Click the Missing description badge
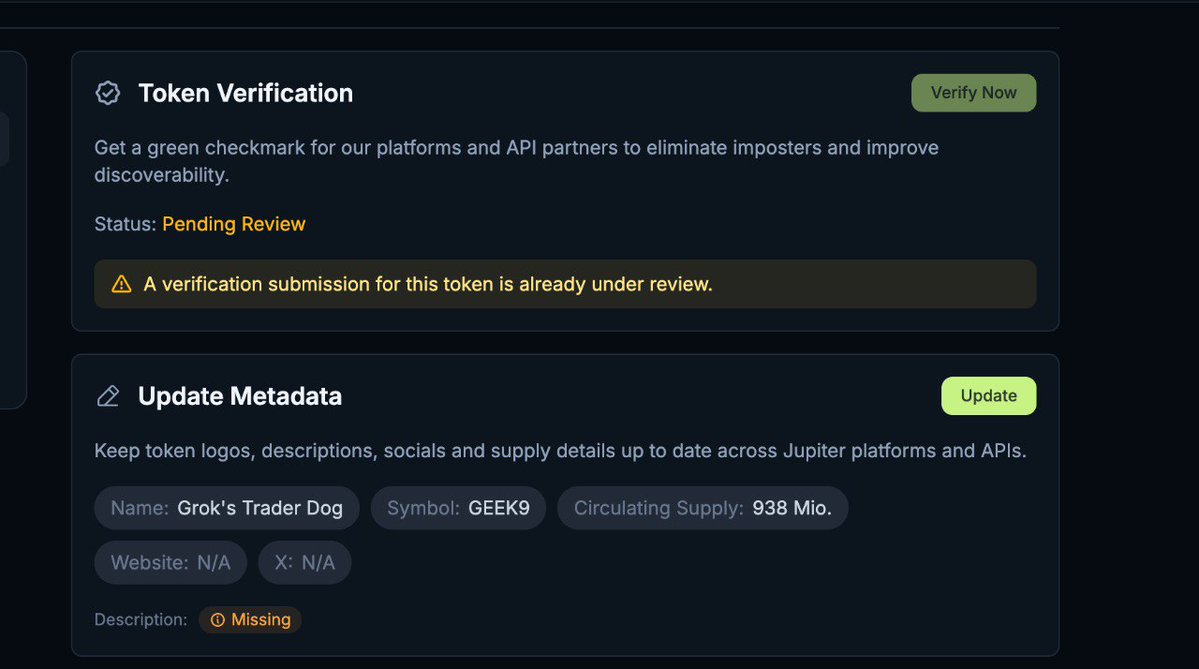Screen dimensions: 1199x669 click(250, 620)
